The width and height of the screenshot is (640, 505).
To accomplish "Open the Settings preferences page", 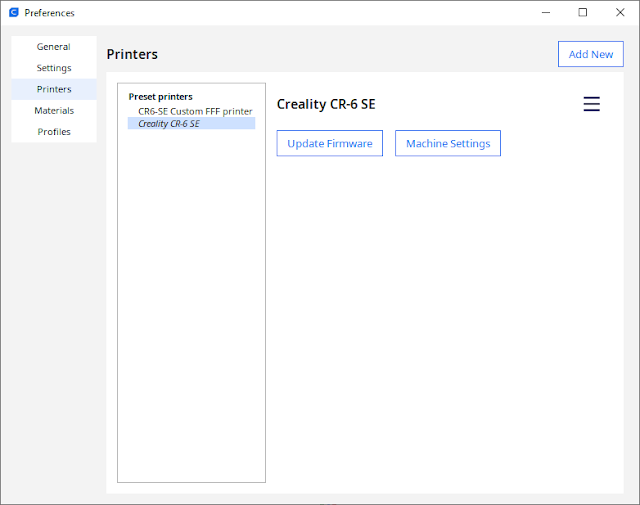I will click(54, 68).
